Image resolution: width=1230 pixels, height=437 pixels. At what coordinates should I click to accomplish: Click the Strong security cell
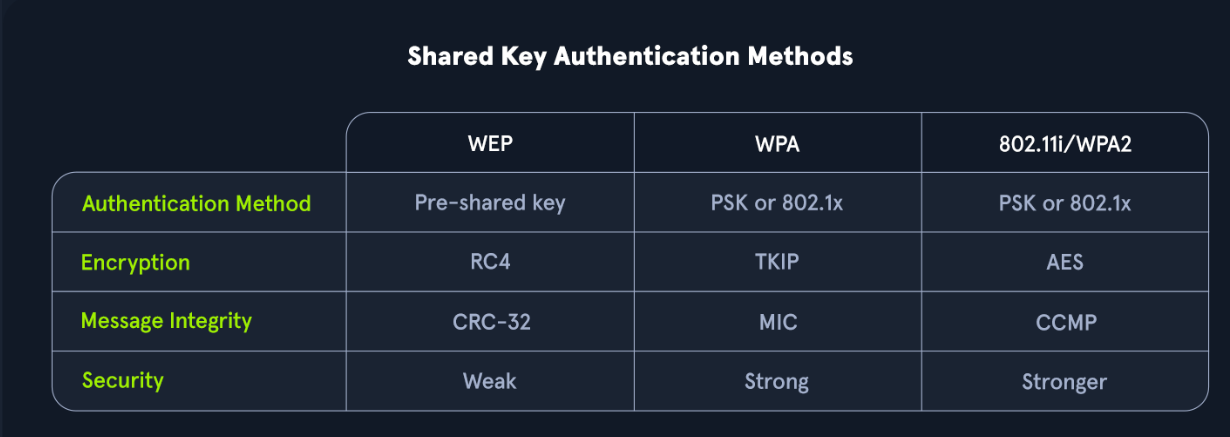click(777, 382)
